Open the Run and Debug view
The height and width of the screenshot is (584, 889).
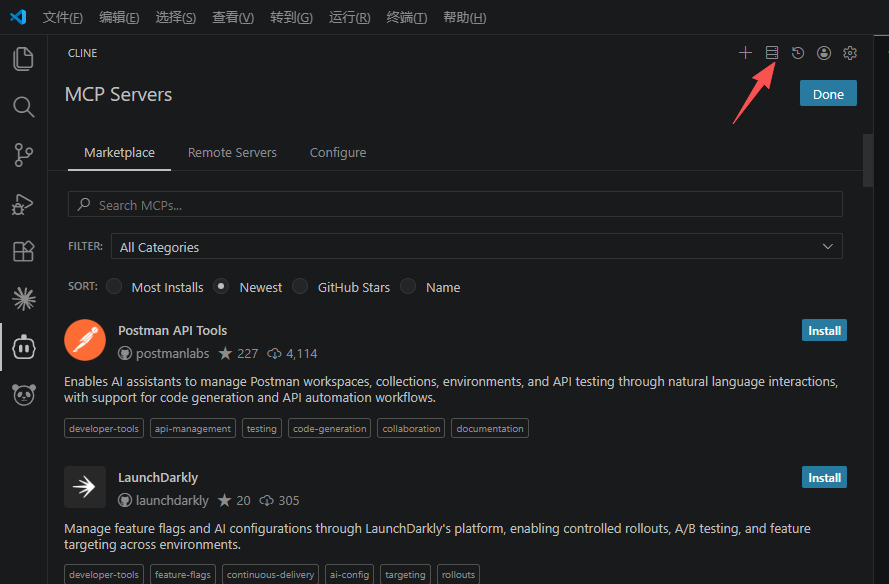click(x=23, y=204)
